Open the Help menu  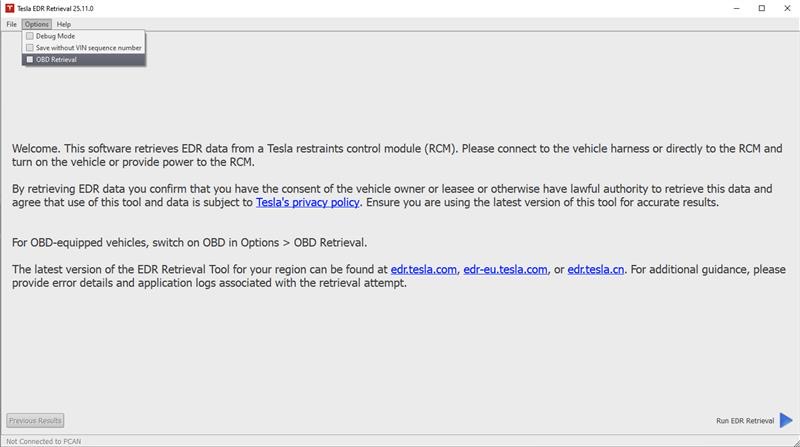click(x=64, y=24)
